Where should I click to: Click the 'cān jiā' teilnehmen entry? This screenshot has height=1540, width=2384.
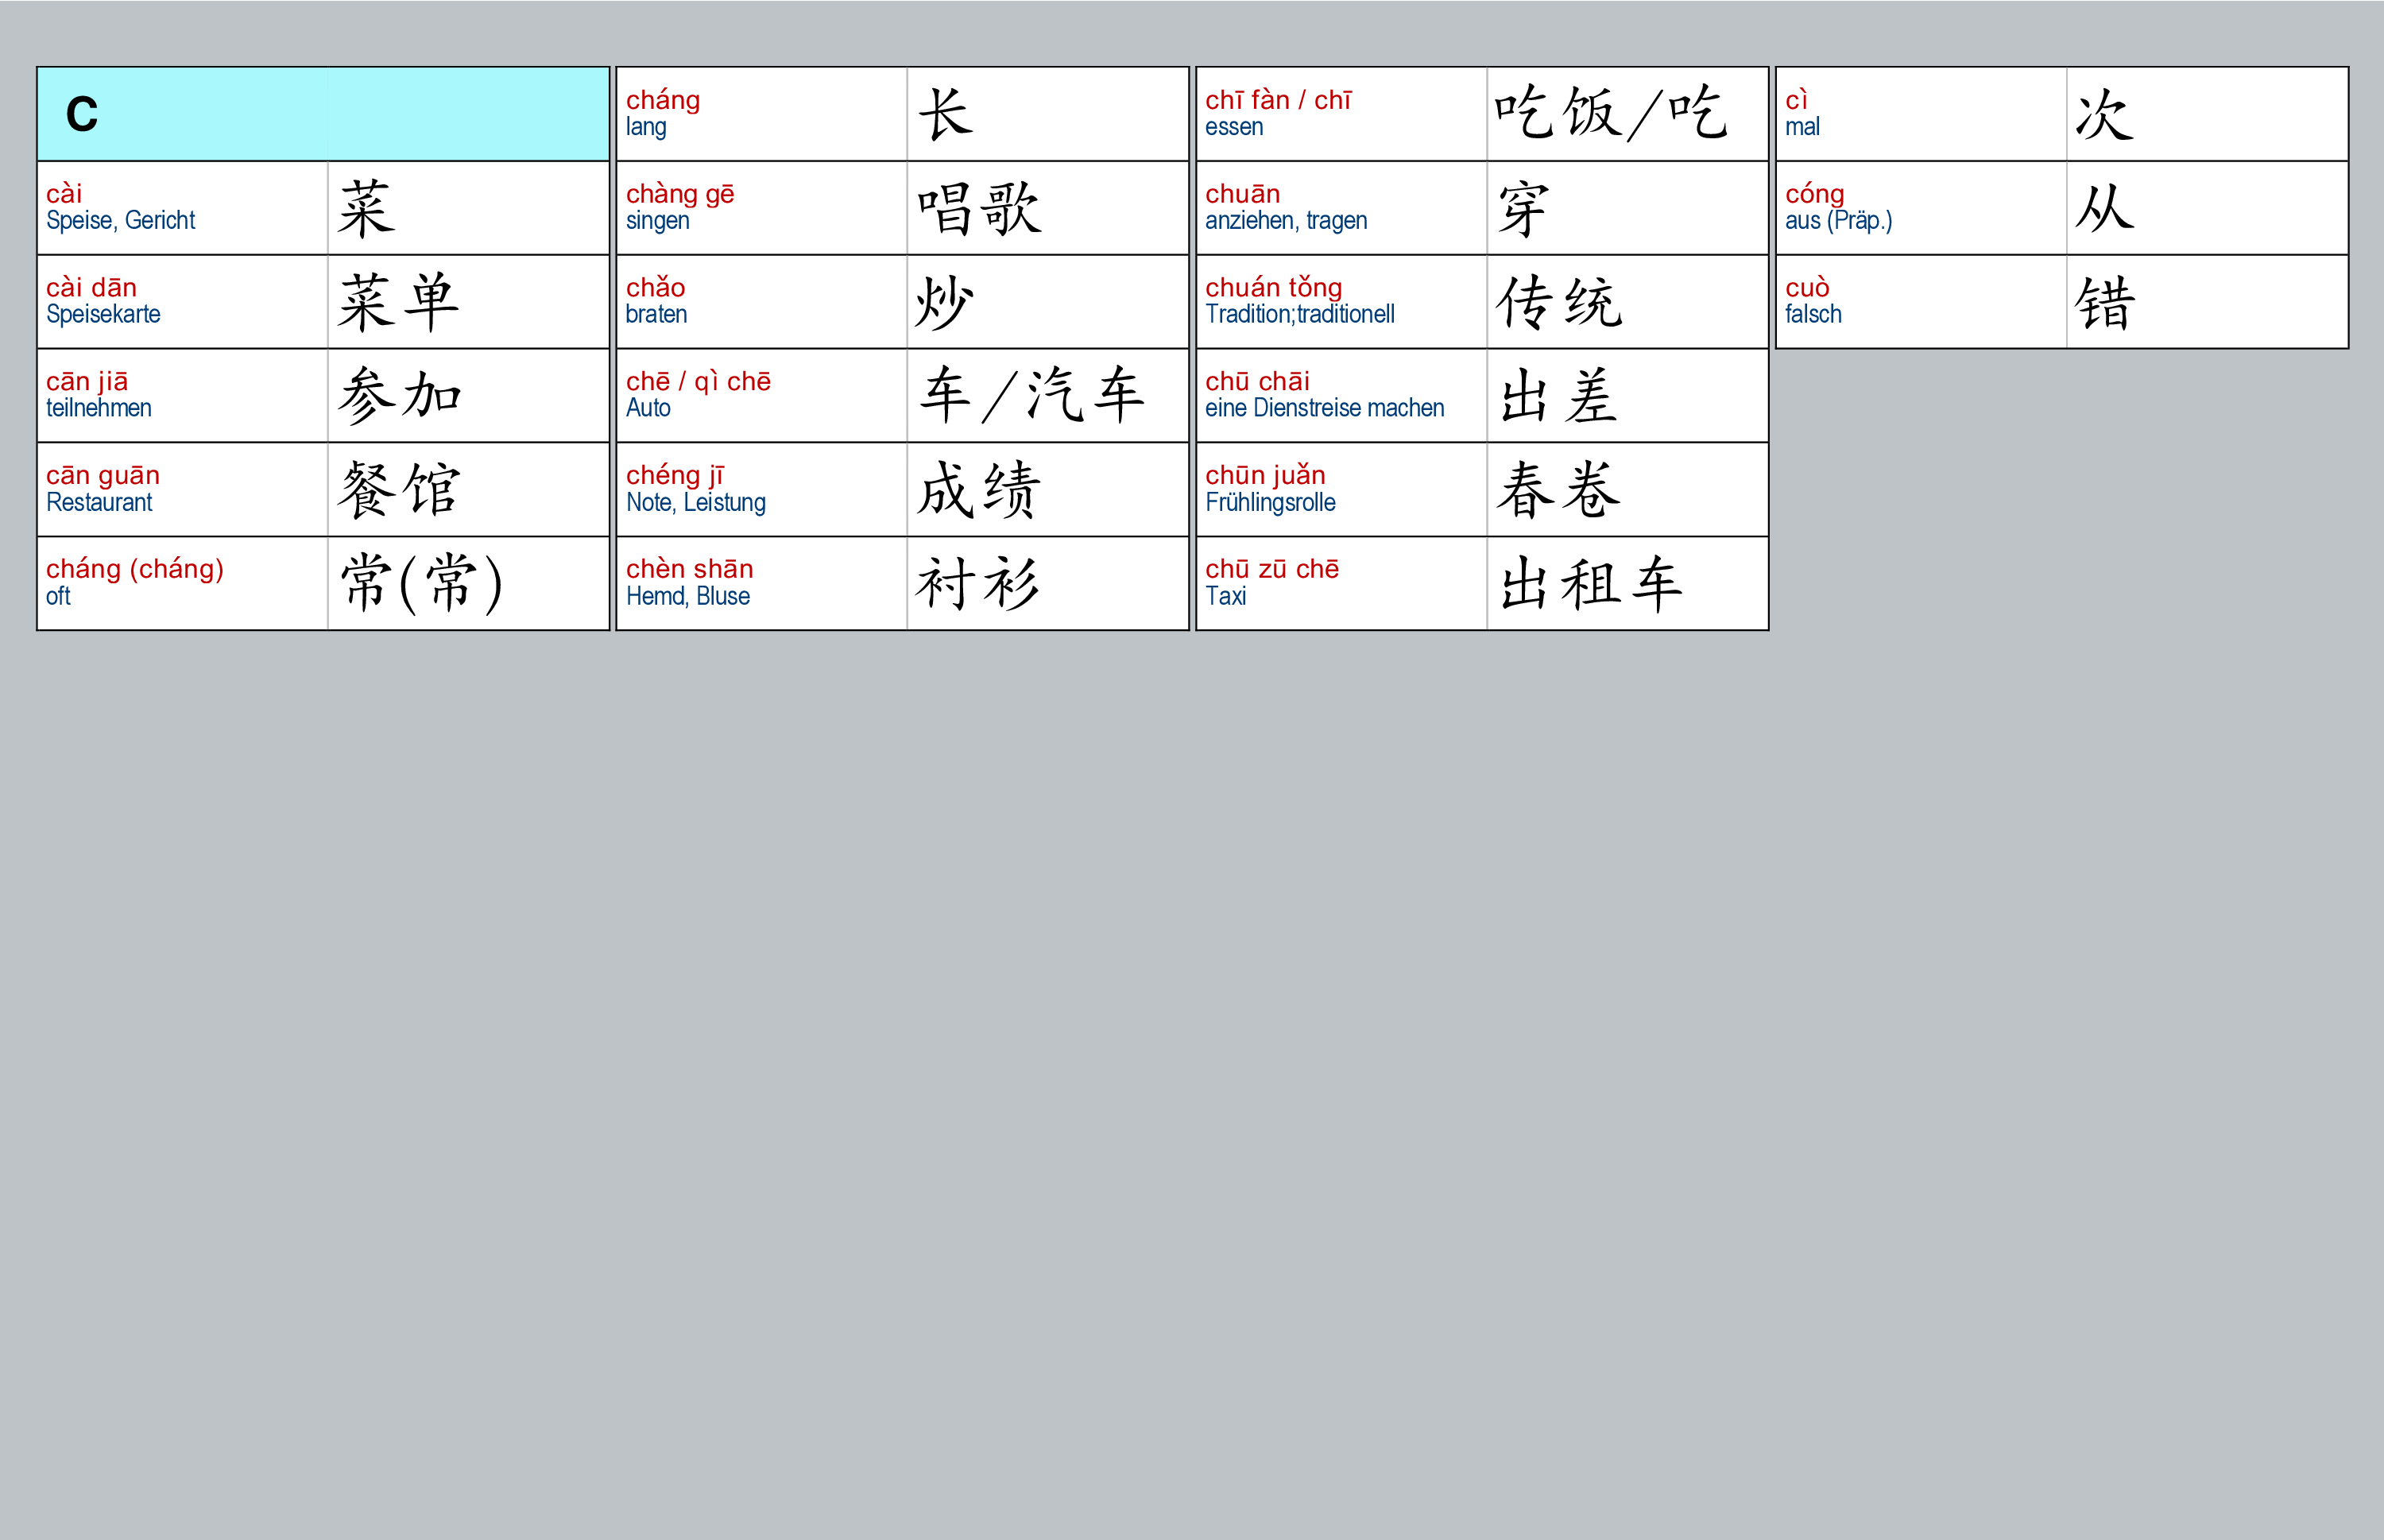(182, 395)
